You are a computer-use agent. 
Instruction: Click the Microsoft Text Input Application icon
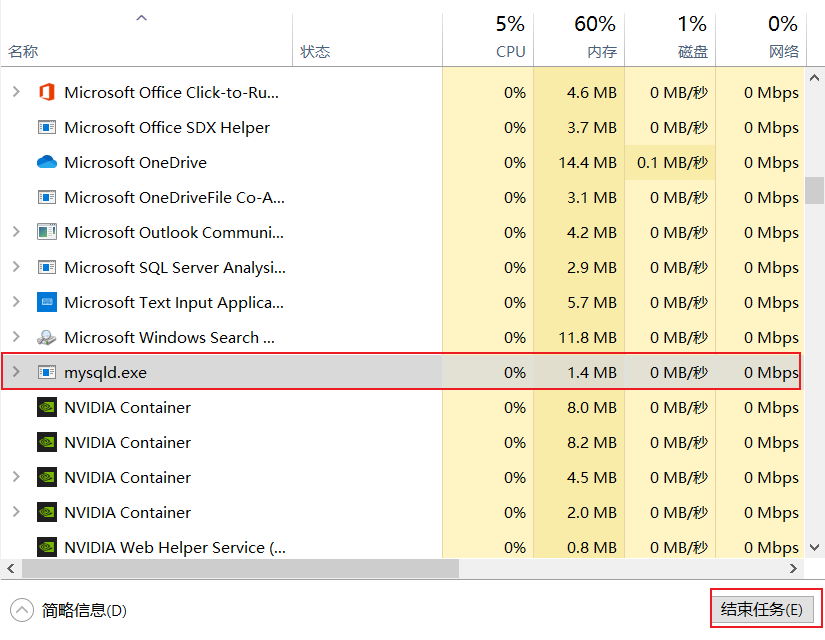pos(46,303)
